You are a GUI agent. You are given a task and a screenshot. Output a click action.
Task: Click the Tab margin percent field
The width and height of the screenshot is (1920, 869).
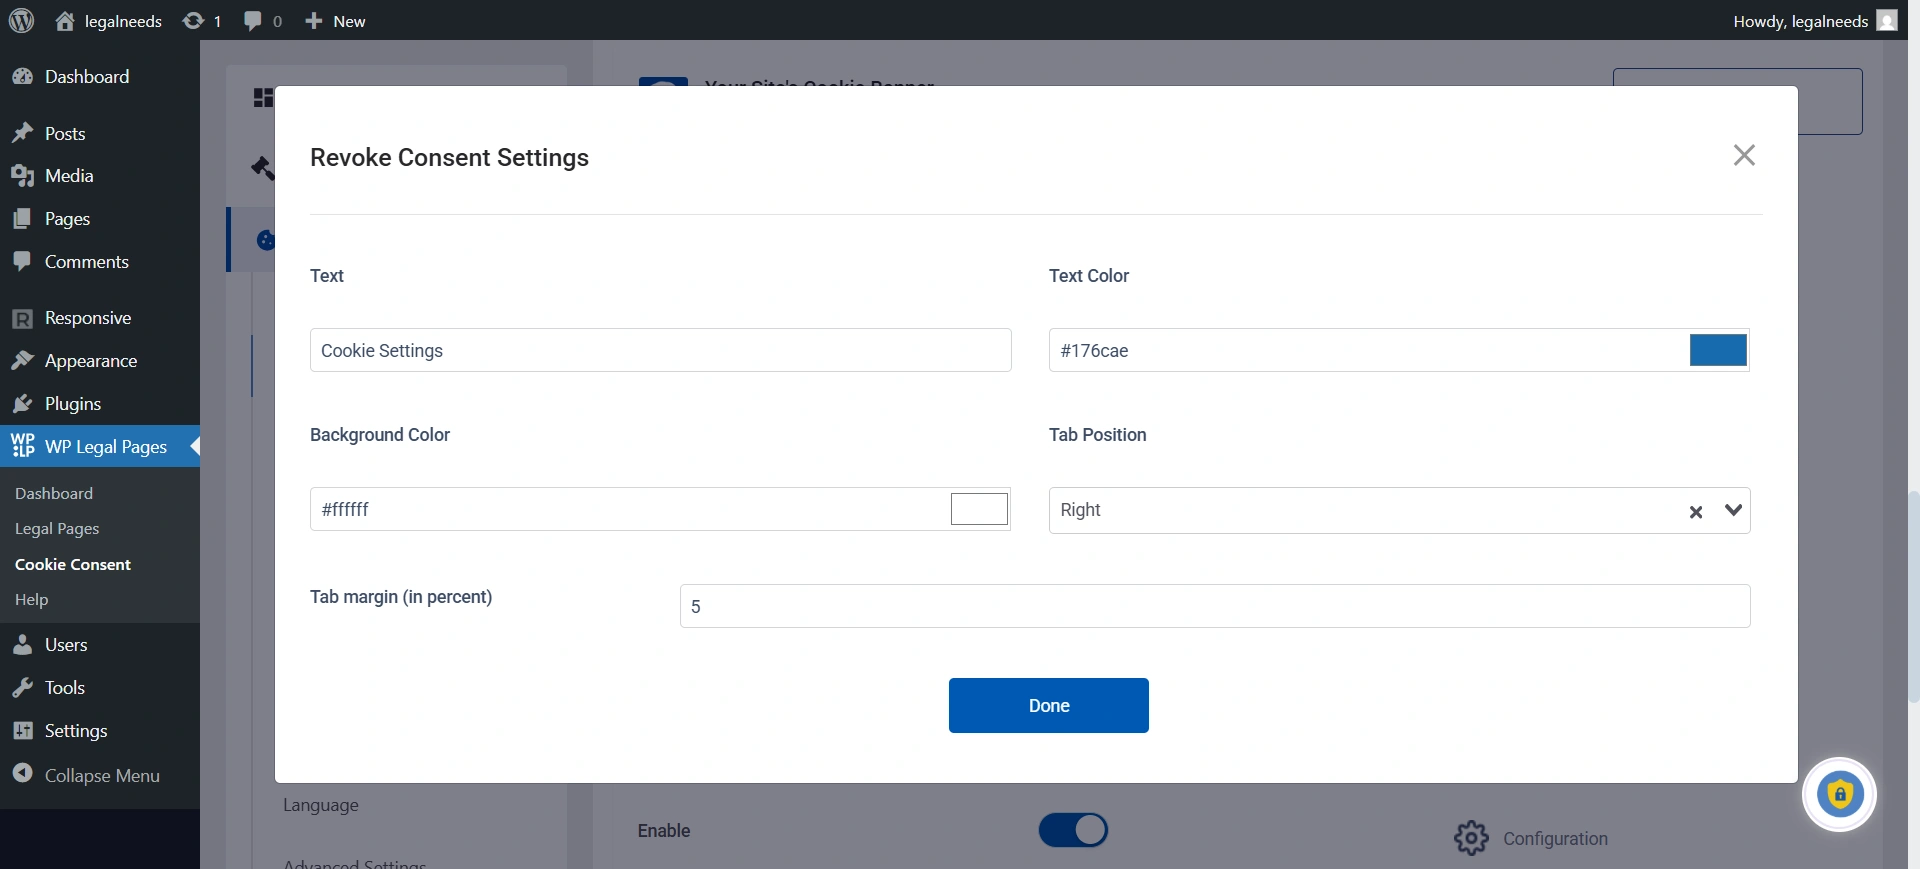point(1214,606)
